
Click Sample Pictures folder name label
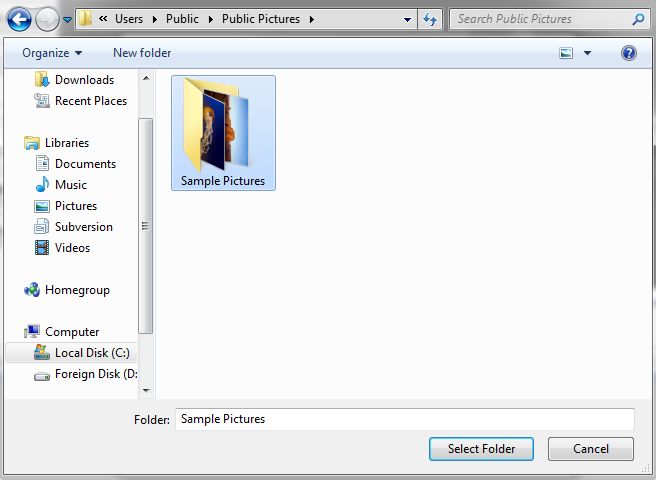click(x=223, y=181)
